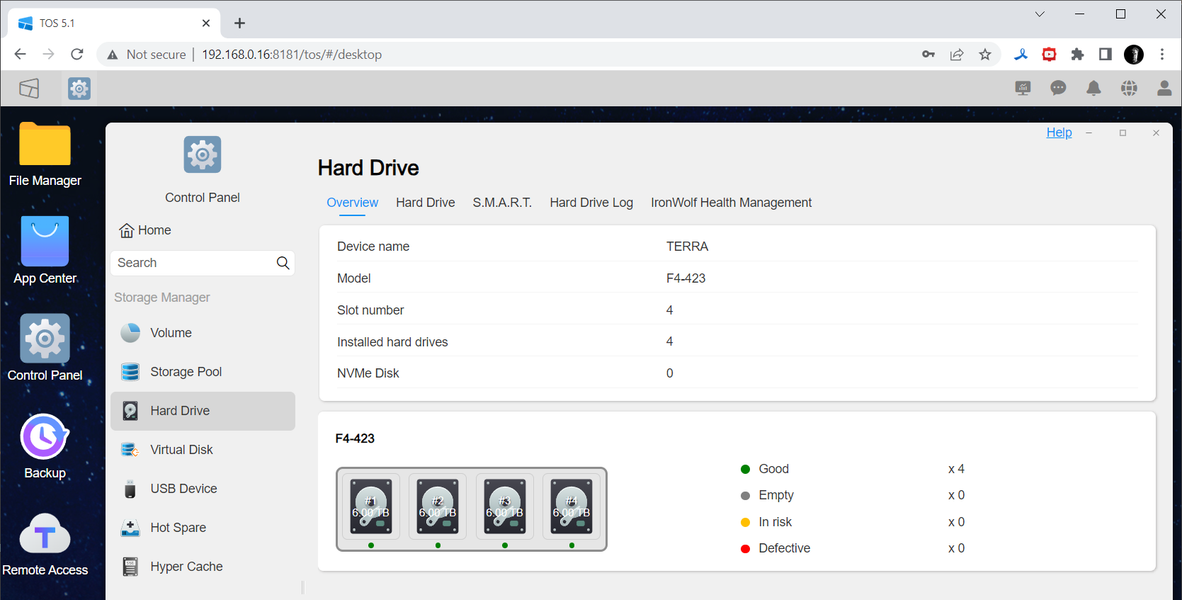Open the Backup desktop application
The width and height of the screenshot is (1182, 600).
click(44, 446)
